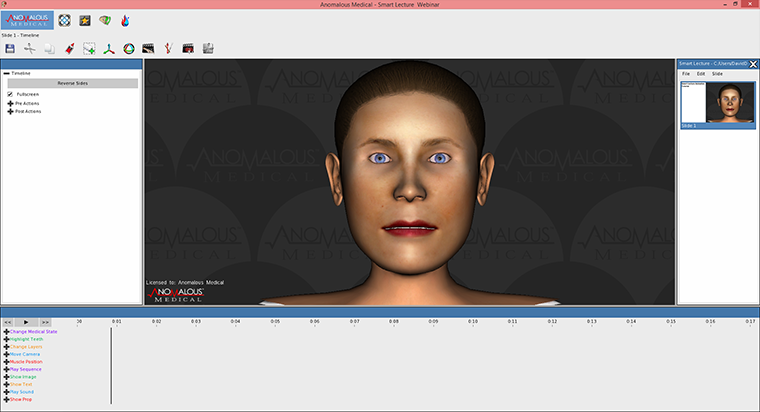Screen dimensions: 760x412
Task: Expand Pre Actions
Action: pos(10,103)
